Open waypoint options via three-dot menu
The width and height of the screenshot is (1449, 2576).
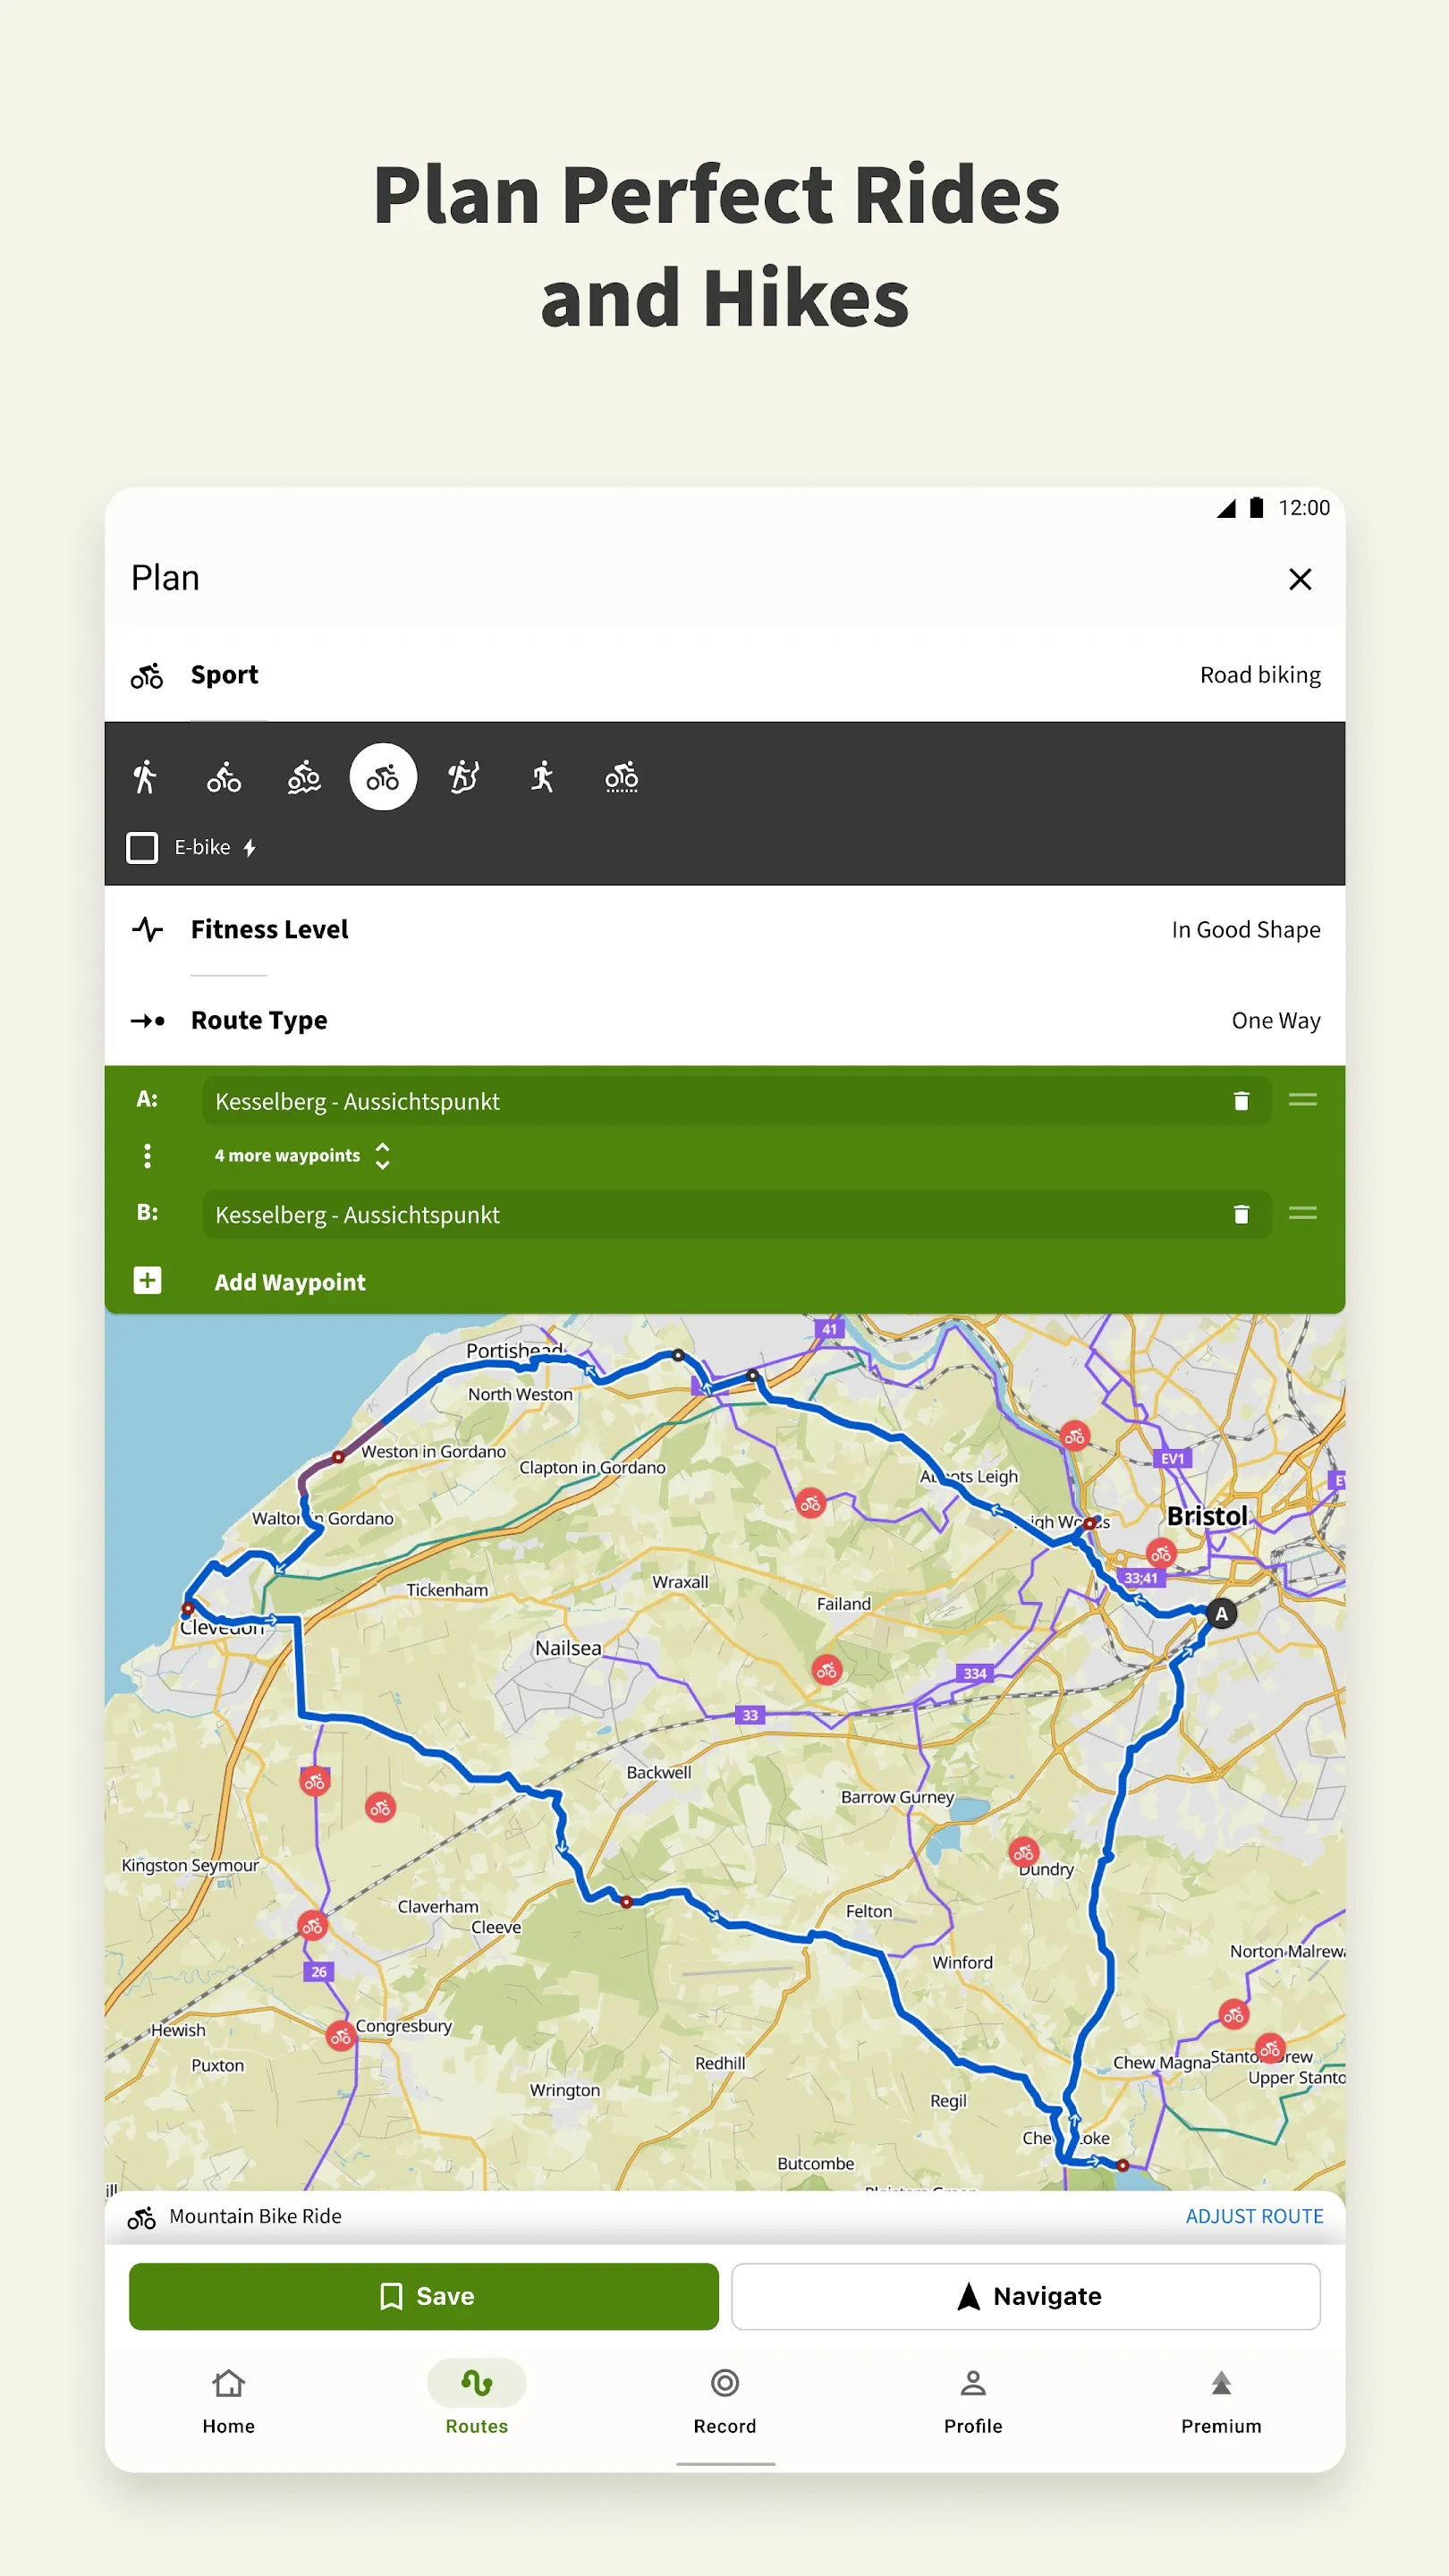point(148,1155)
